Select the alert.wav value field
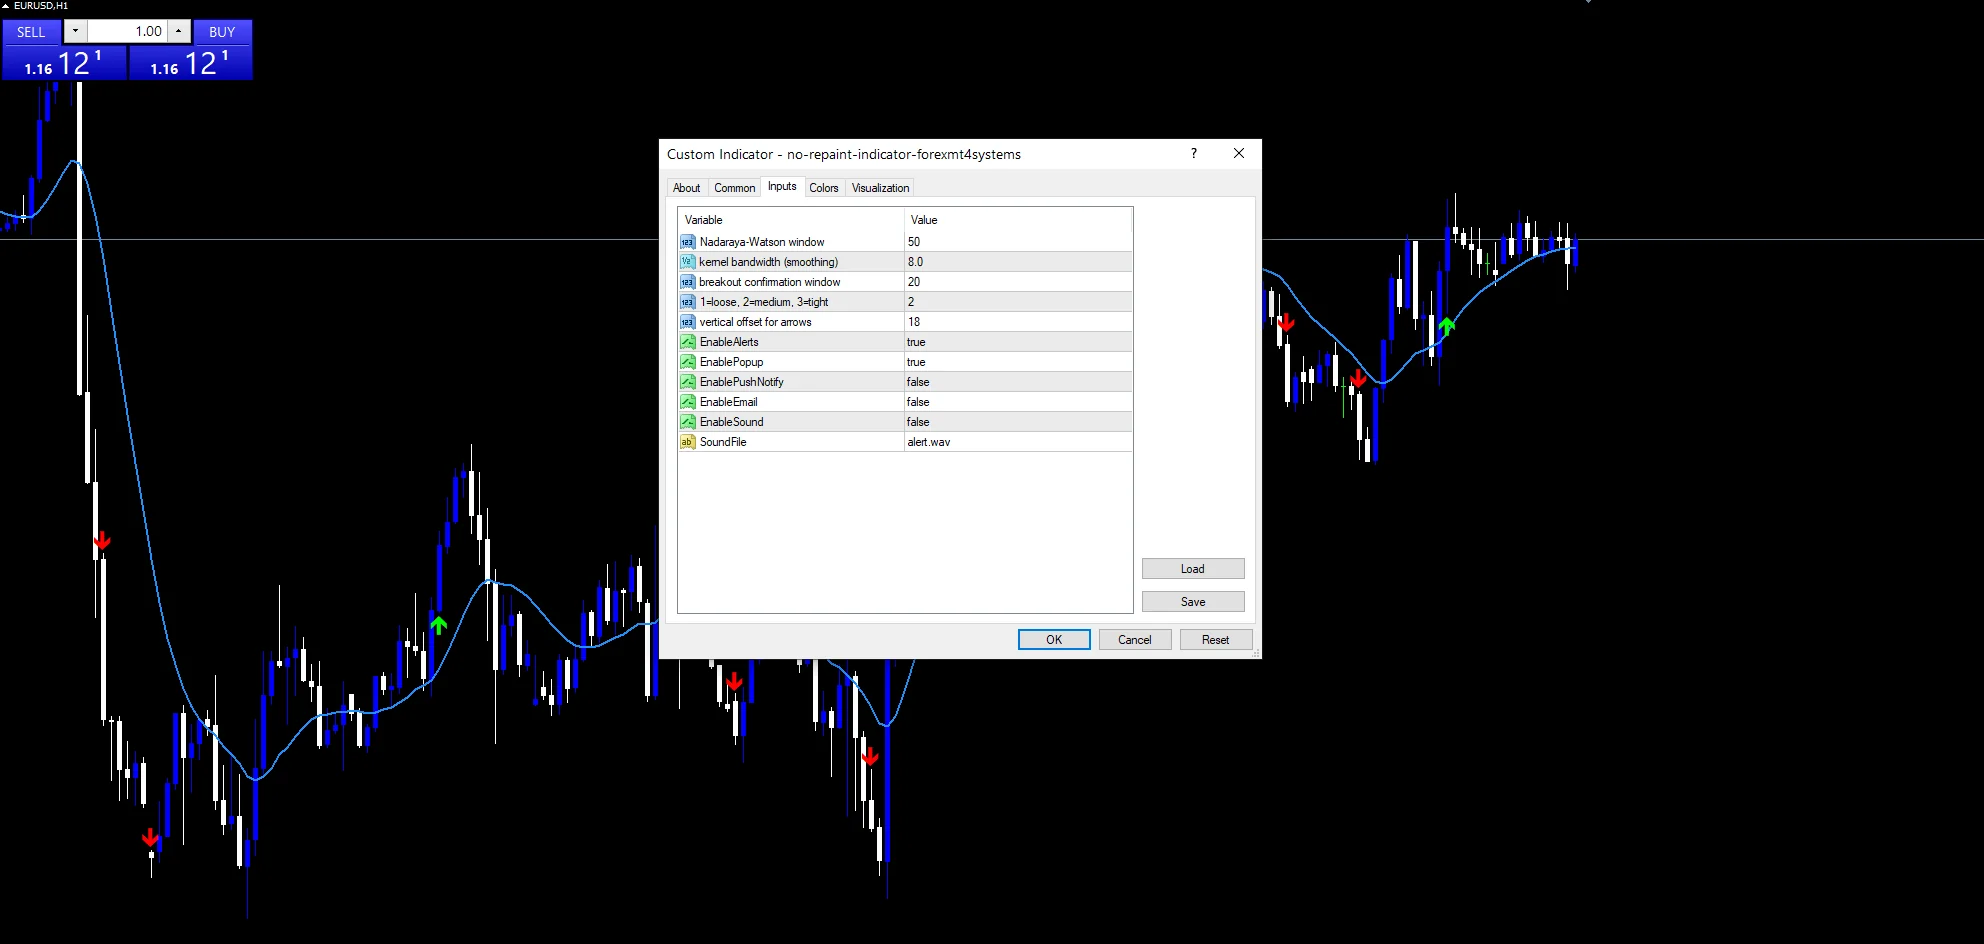This screenshot has width=1984, height=944. (x=1018, y=442)
